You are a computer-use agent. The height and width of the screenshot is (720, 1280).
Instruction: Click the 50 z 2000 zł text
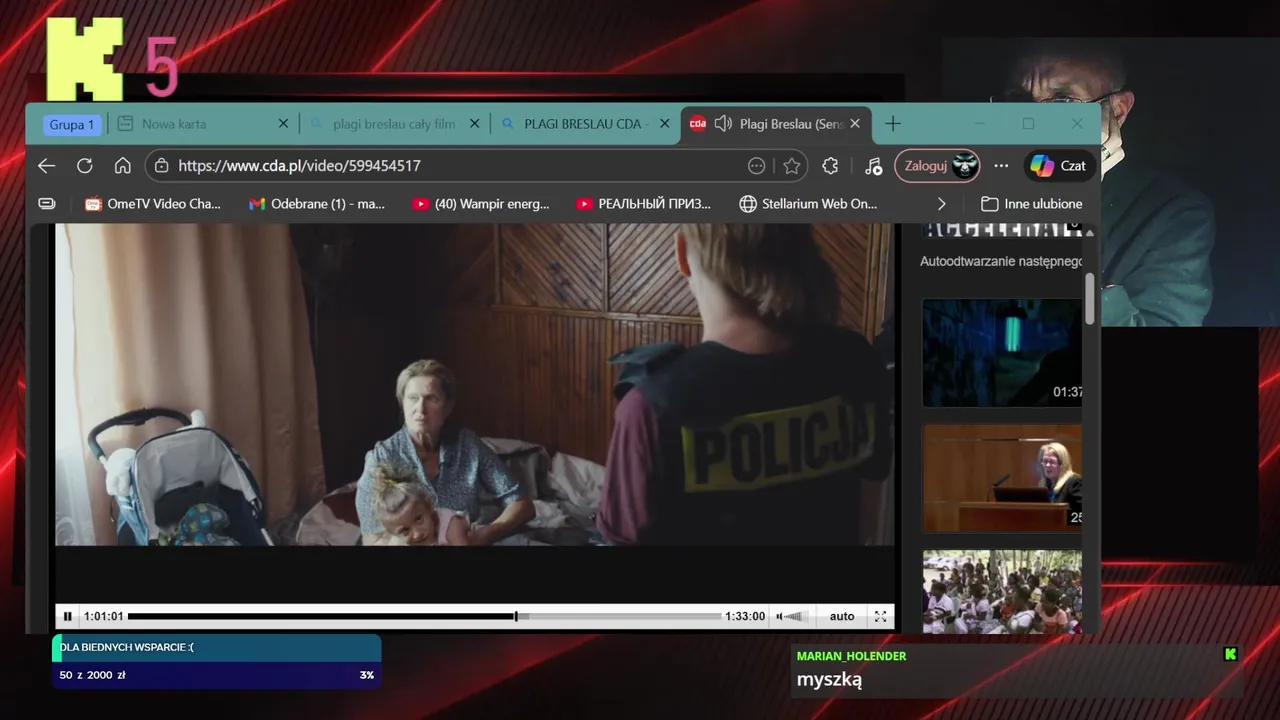[x=92, y=675]
